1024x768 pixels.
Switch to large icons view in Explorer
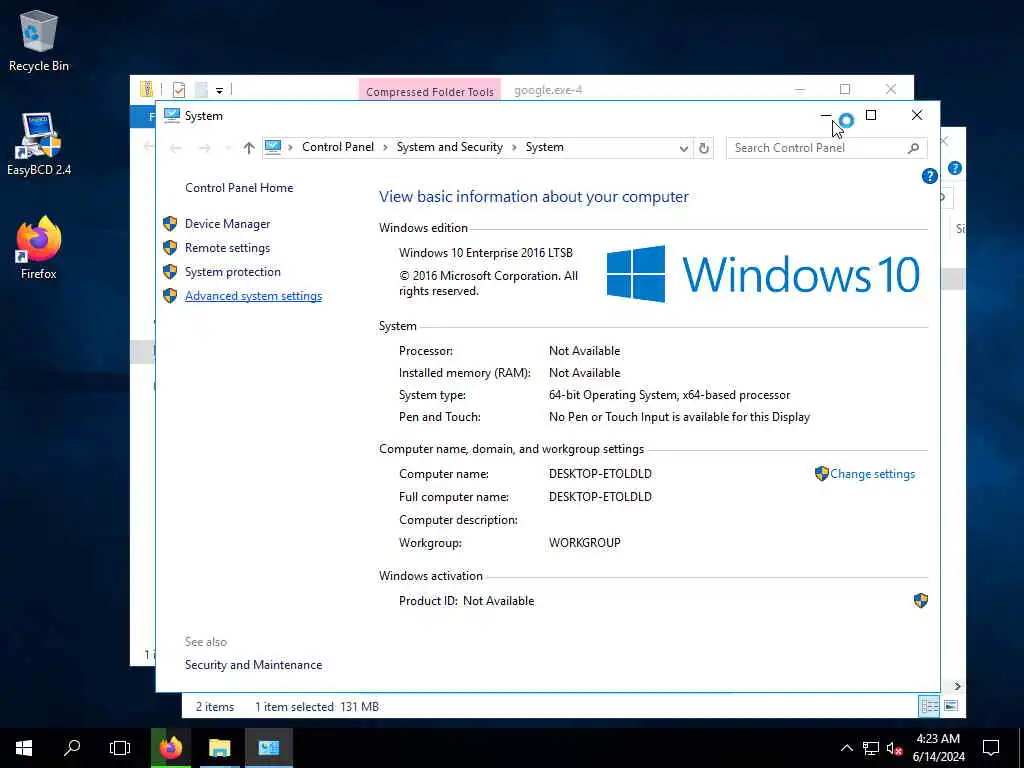951,706
